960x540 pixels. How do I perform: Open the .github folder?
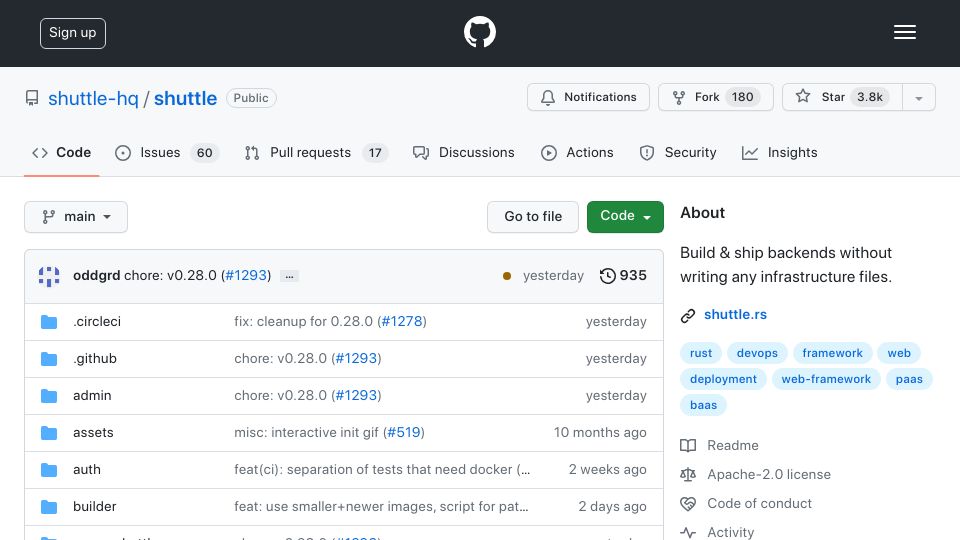point(95,359)
